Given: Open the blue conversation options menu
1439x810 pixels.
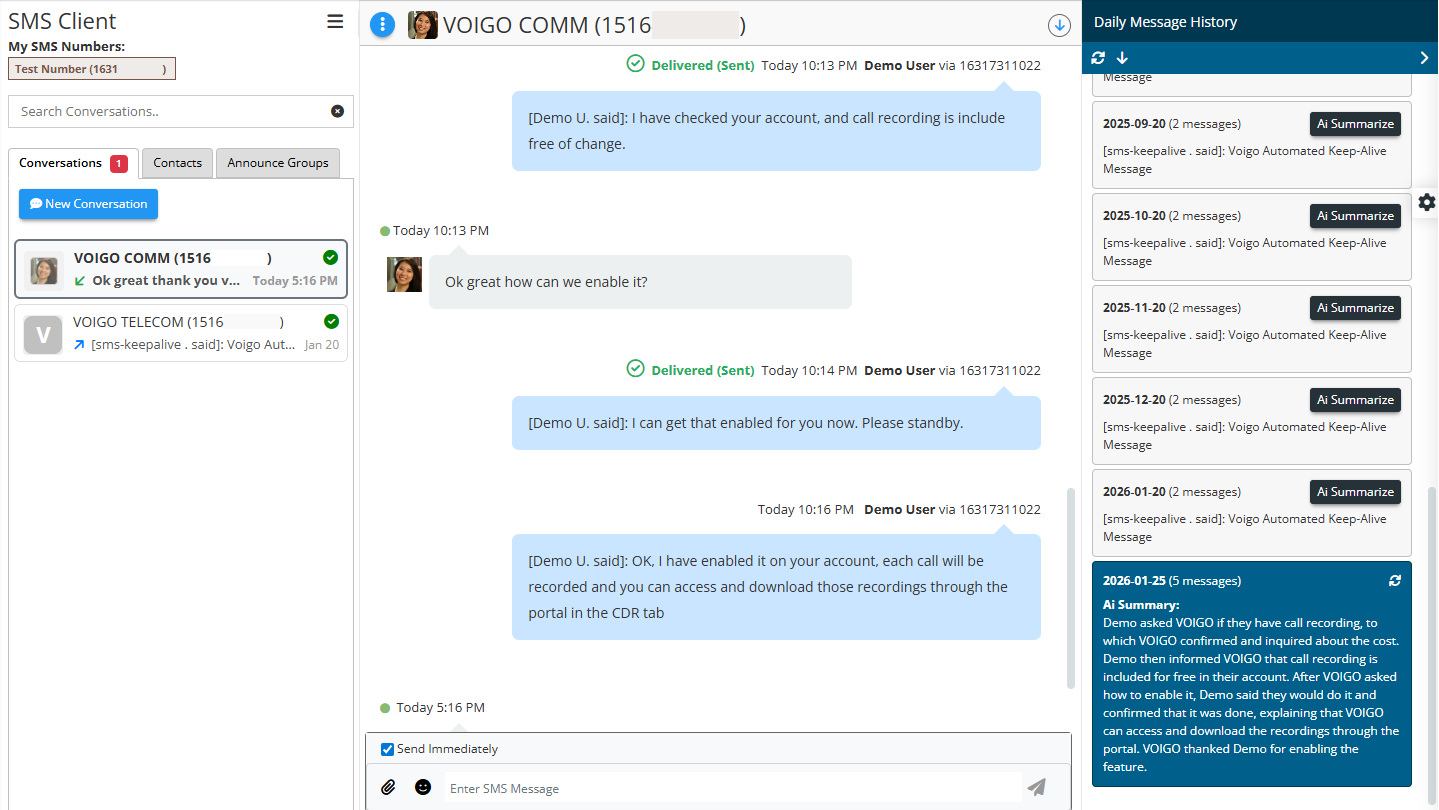Looking at the screenshot, I should [x=382, y=24].
